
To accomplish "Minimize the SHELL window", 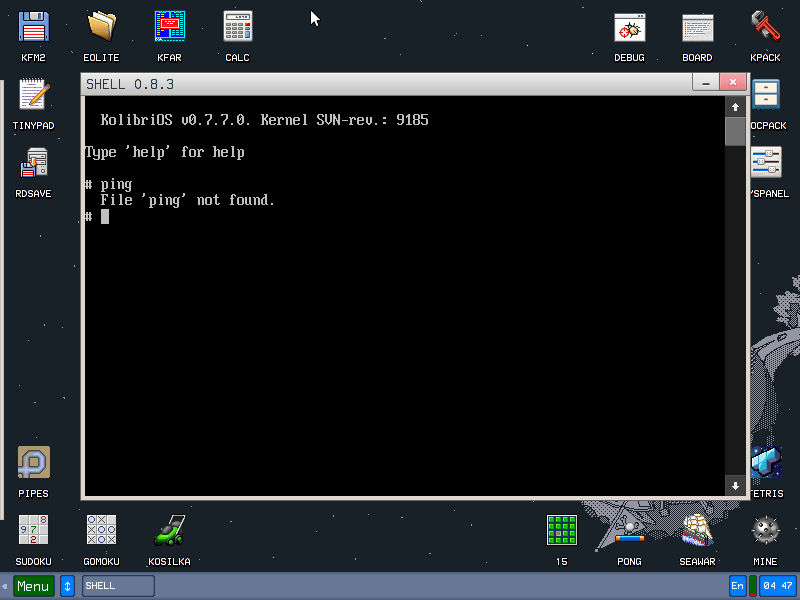I will [706, 82].
